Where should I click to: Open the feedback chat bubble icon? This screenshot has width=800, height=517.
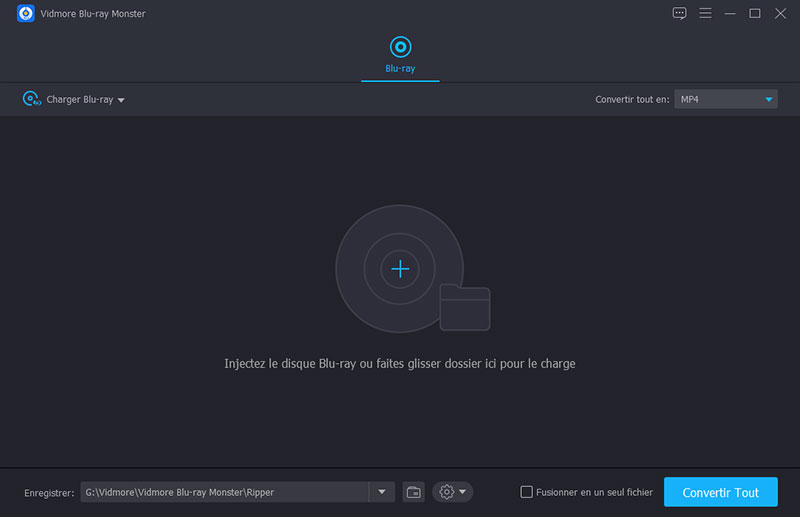(x=680, y=13)
